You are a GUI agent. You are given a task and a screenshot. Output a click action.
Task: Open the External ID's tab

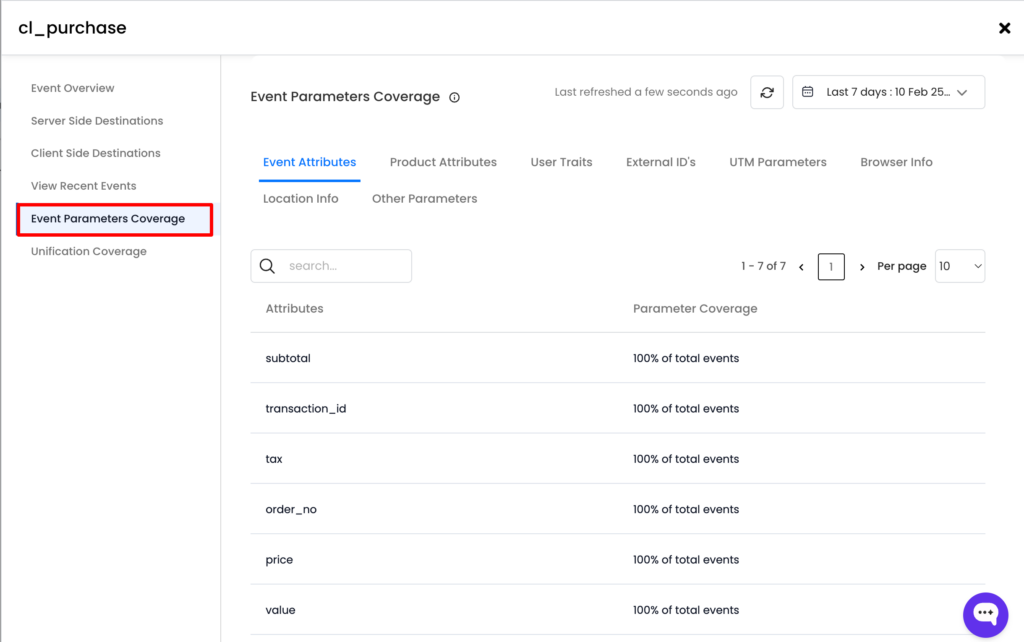pyautogui.click(x=661, y=162)
